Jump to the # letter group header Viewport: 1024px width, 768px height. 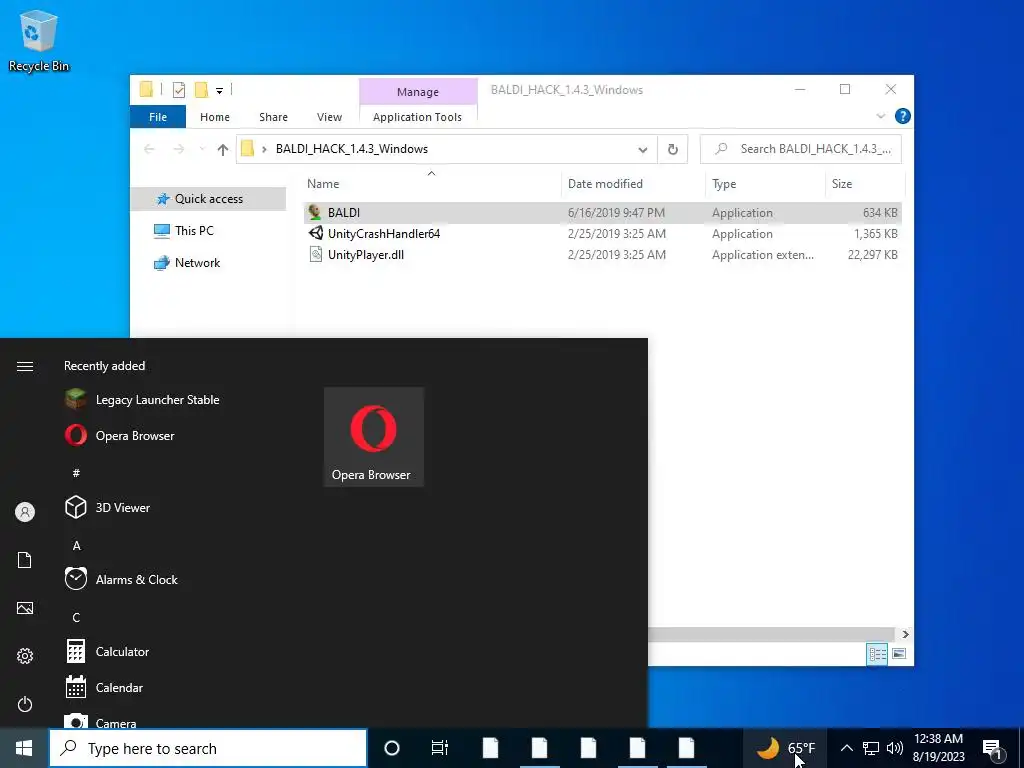coord(76,472)
